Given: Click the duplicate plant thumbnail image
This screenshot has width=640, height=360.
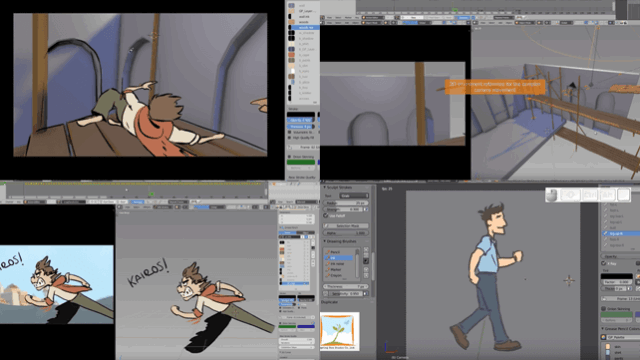Looking at the screenshot, I should tap(340, 331).
